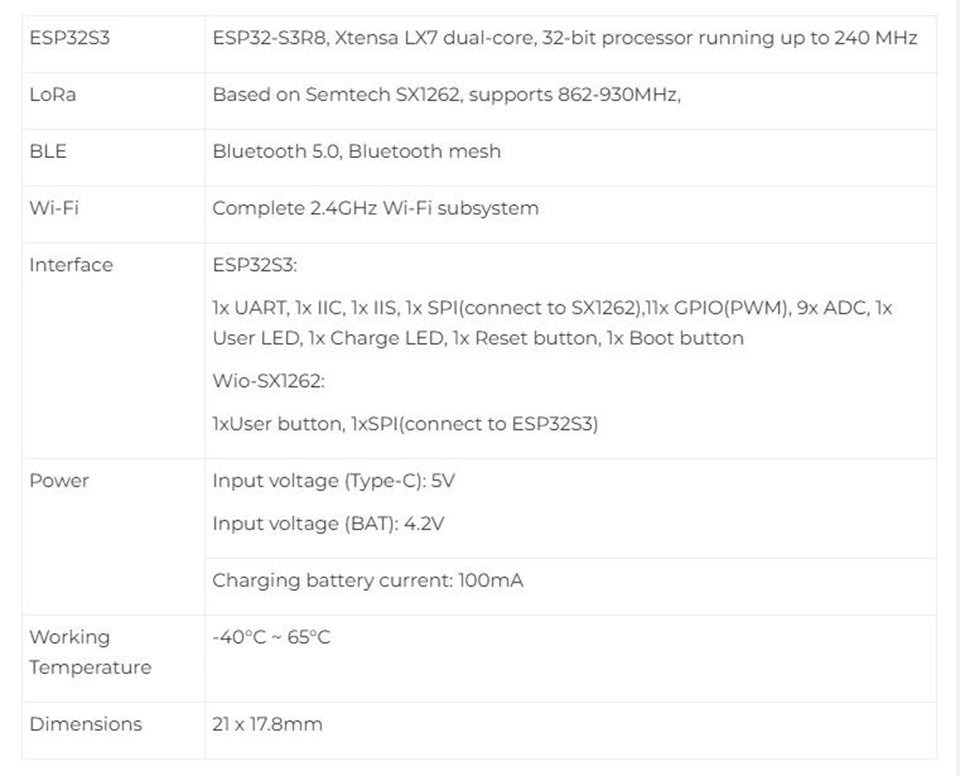The width and height of the screenshot is (960, 776).
Task: Click the 21 x 17.8mm dimensions value
Action: (267, 724)
